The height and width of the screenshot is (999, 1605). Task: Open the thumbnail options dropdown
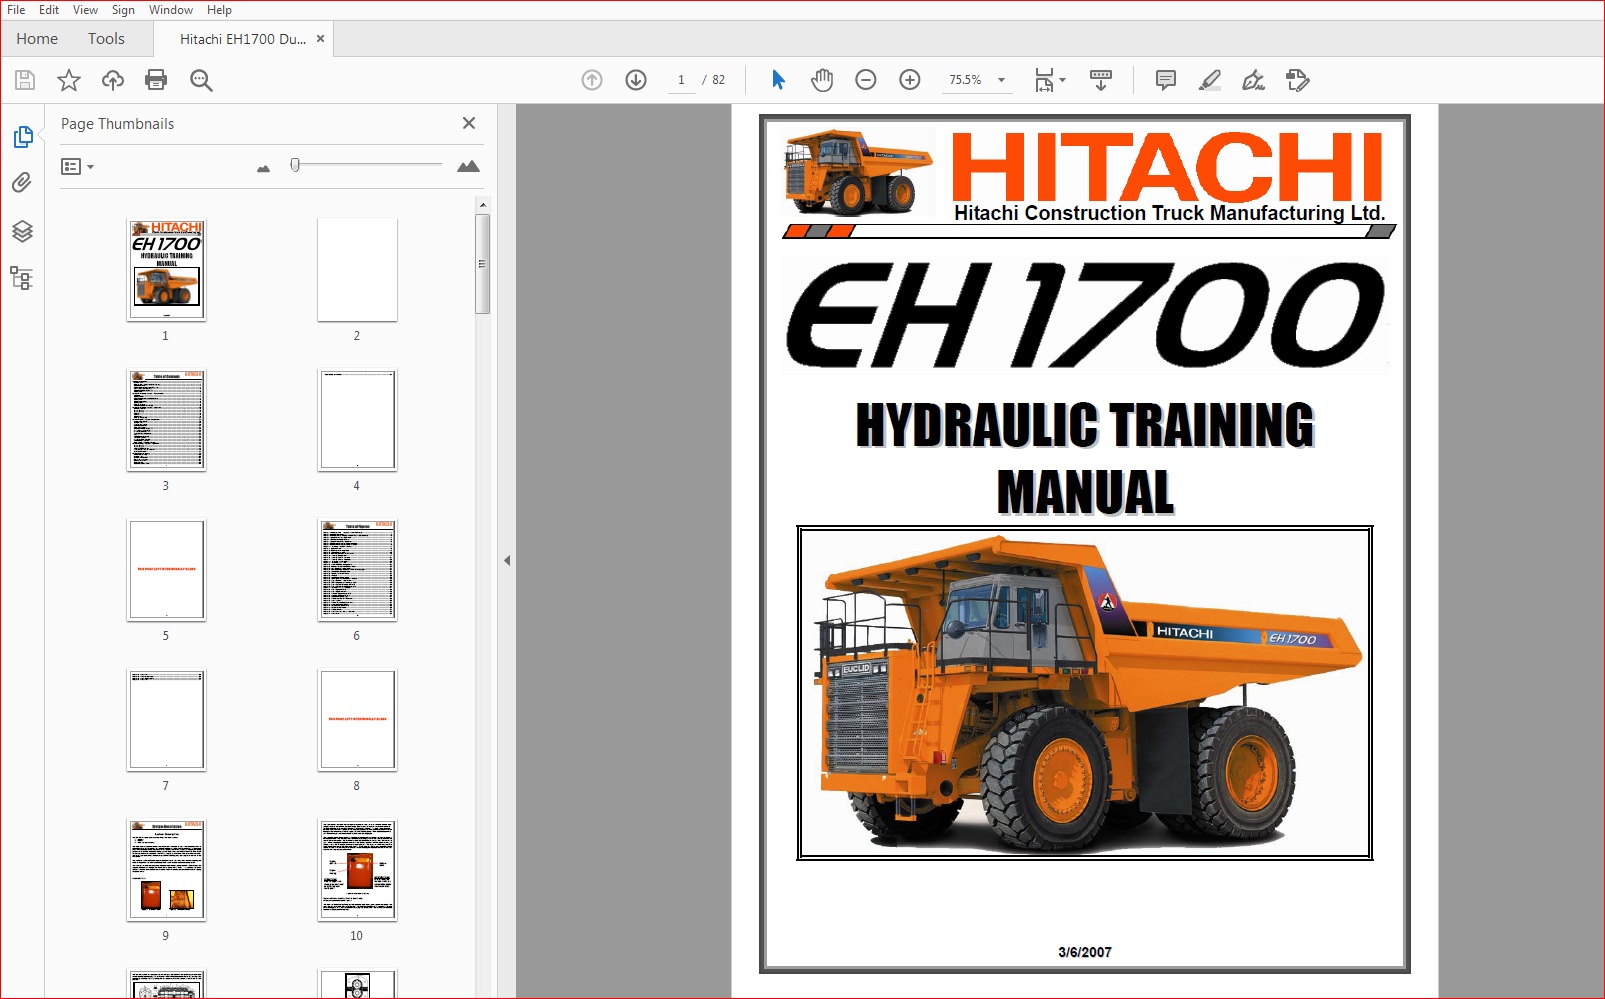tap(77, 167)
